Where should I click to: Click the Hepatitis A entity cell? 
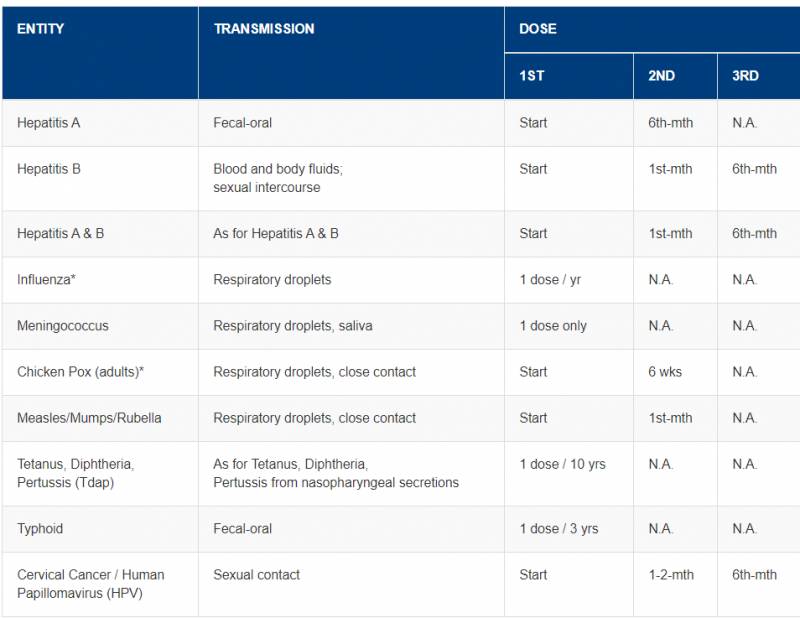point(49,123)
